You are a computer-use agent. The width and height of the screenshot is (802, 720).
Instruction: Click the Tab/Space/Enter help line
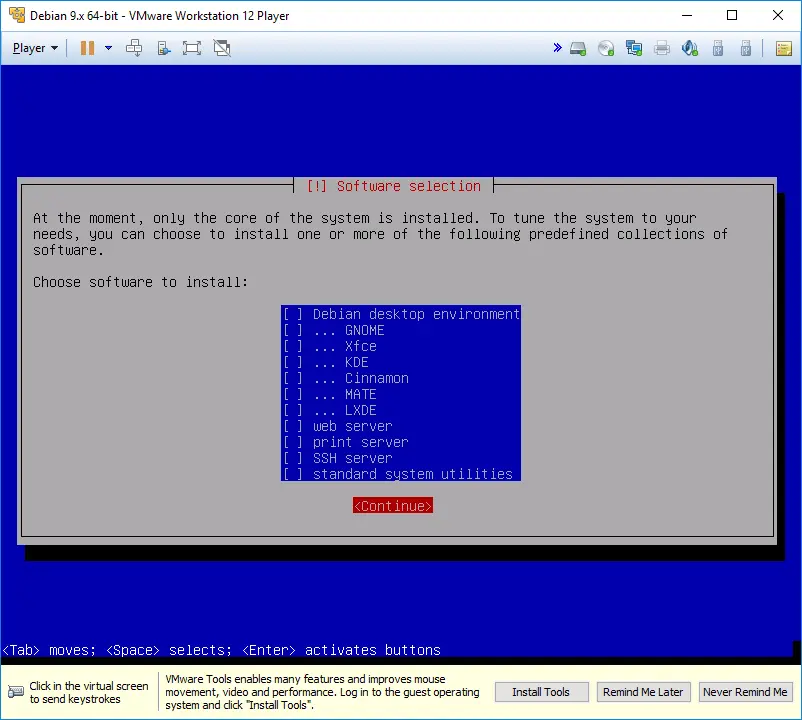pos(221,650)
